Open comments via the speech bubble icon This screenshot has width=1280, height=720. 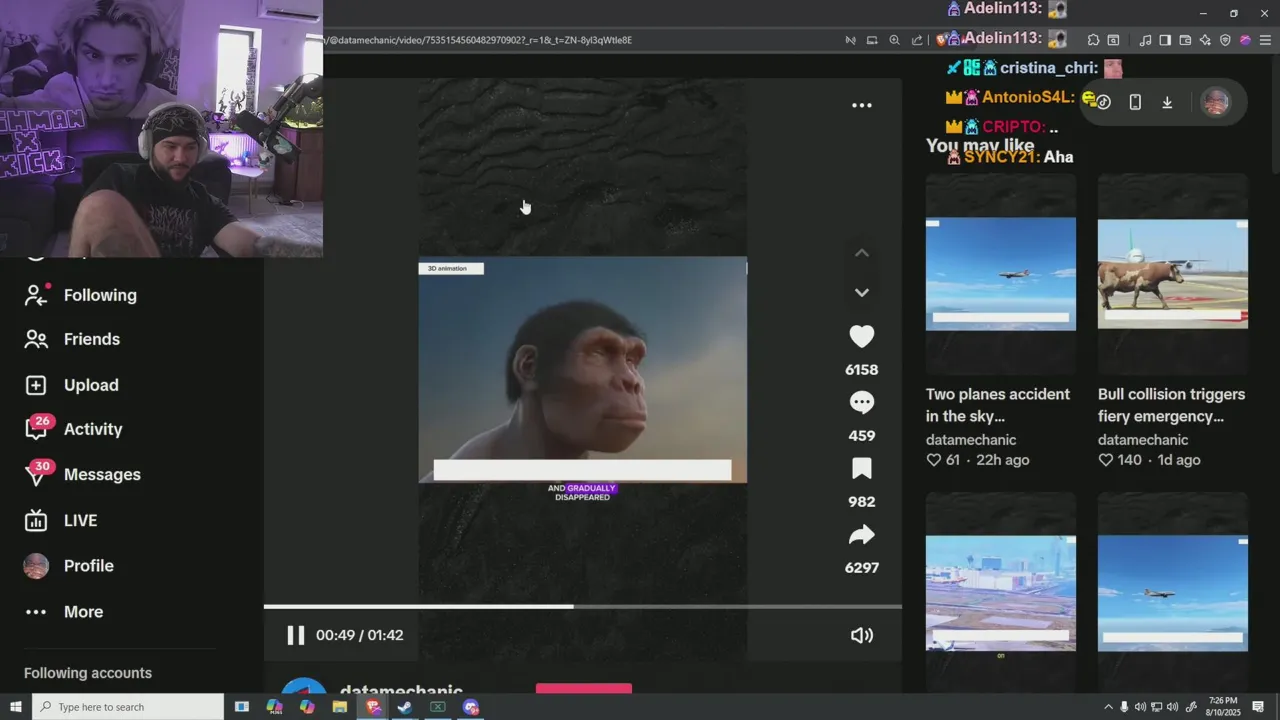point(861,403)
